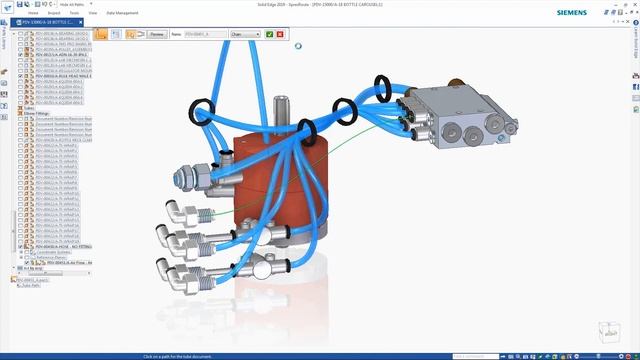Click the tube options icon in command bar

point(116,34)
